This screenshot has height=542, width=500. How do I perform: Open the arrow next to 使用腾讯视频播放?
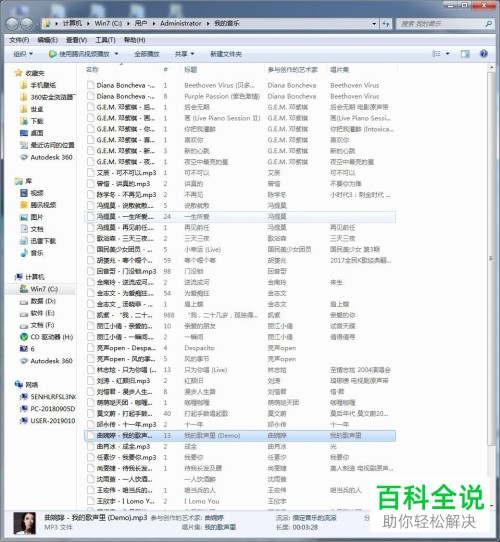pyautogui.click(x=116, y=54)
